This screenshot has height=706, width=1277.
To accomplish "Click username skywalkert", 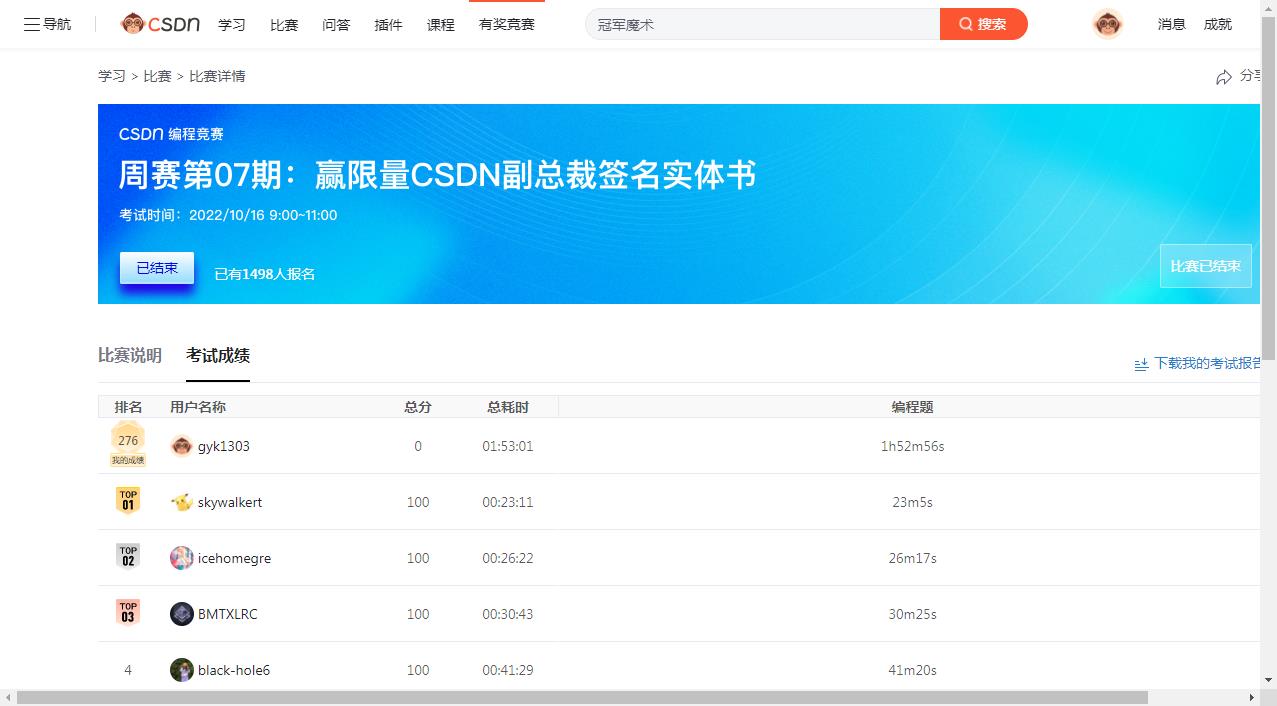I will tap(230, 502).
